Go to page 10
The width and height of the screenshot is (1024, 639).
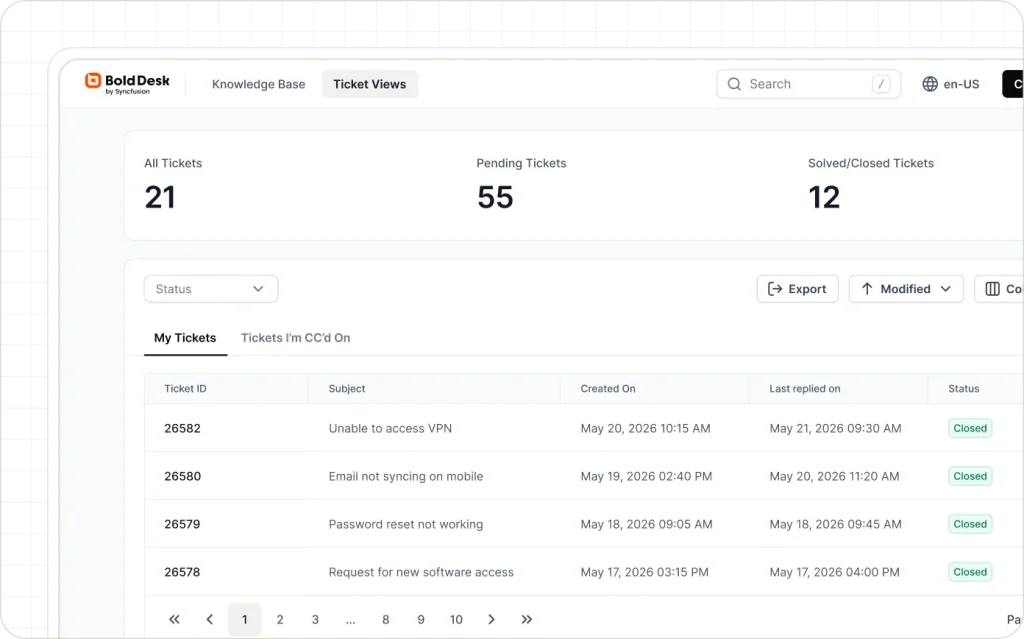(456, 619)
